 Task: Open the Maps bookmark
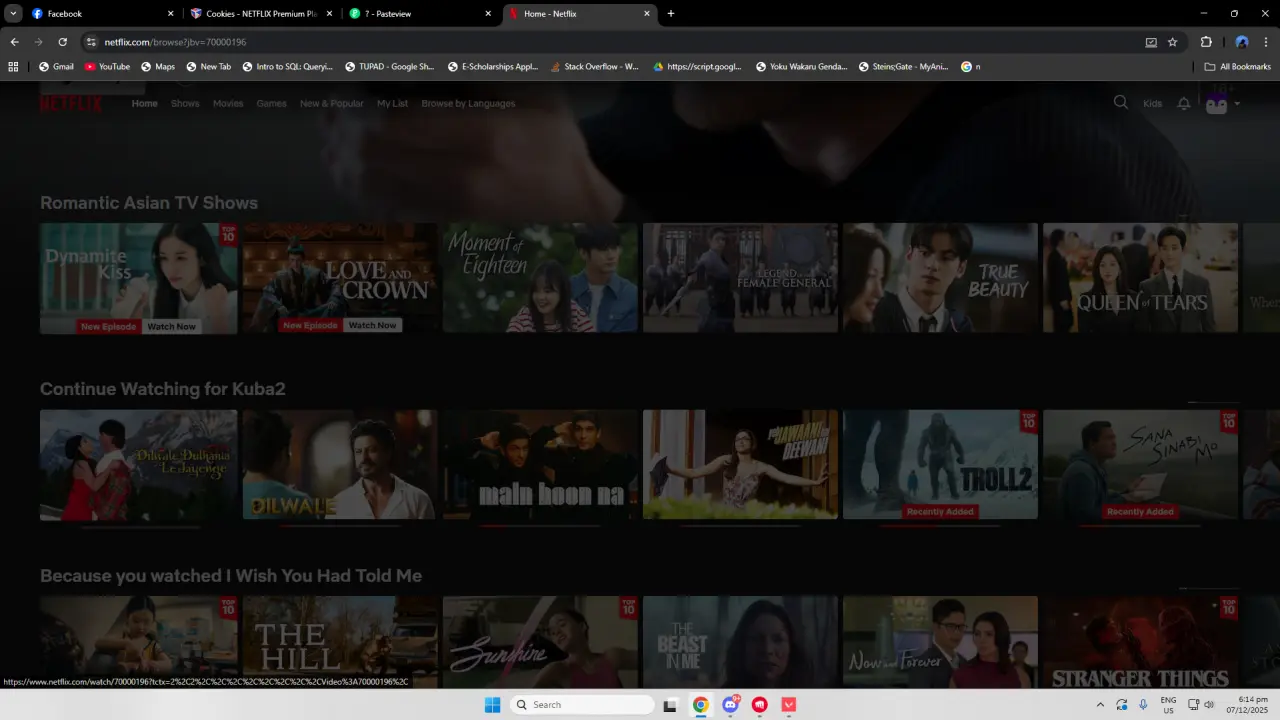click(158, 67)
